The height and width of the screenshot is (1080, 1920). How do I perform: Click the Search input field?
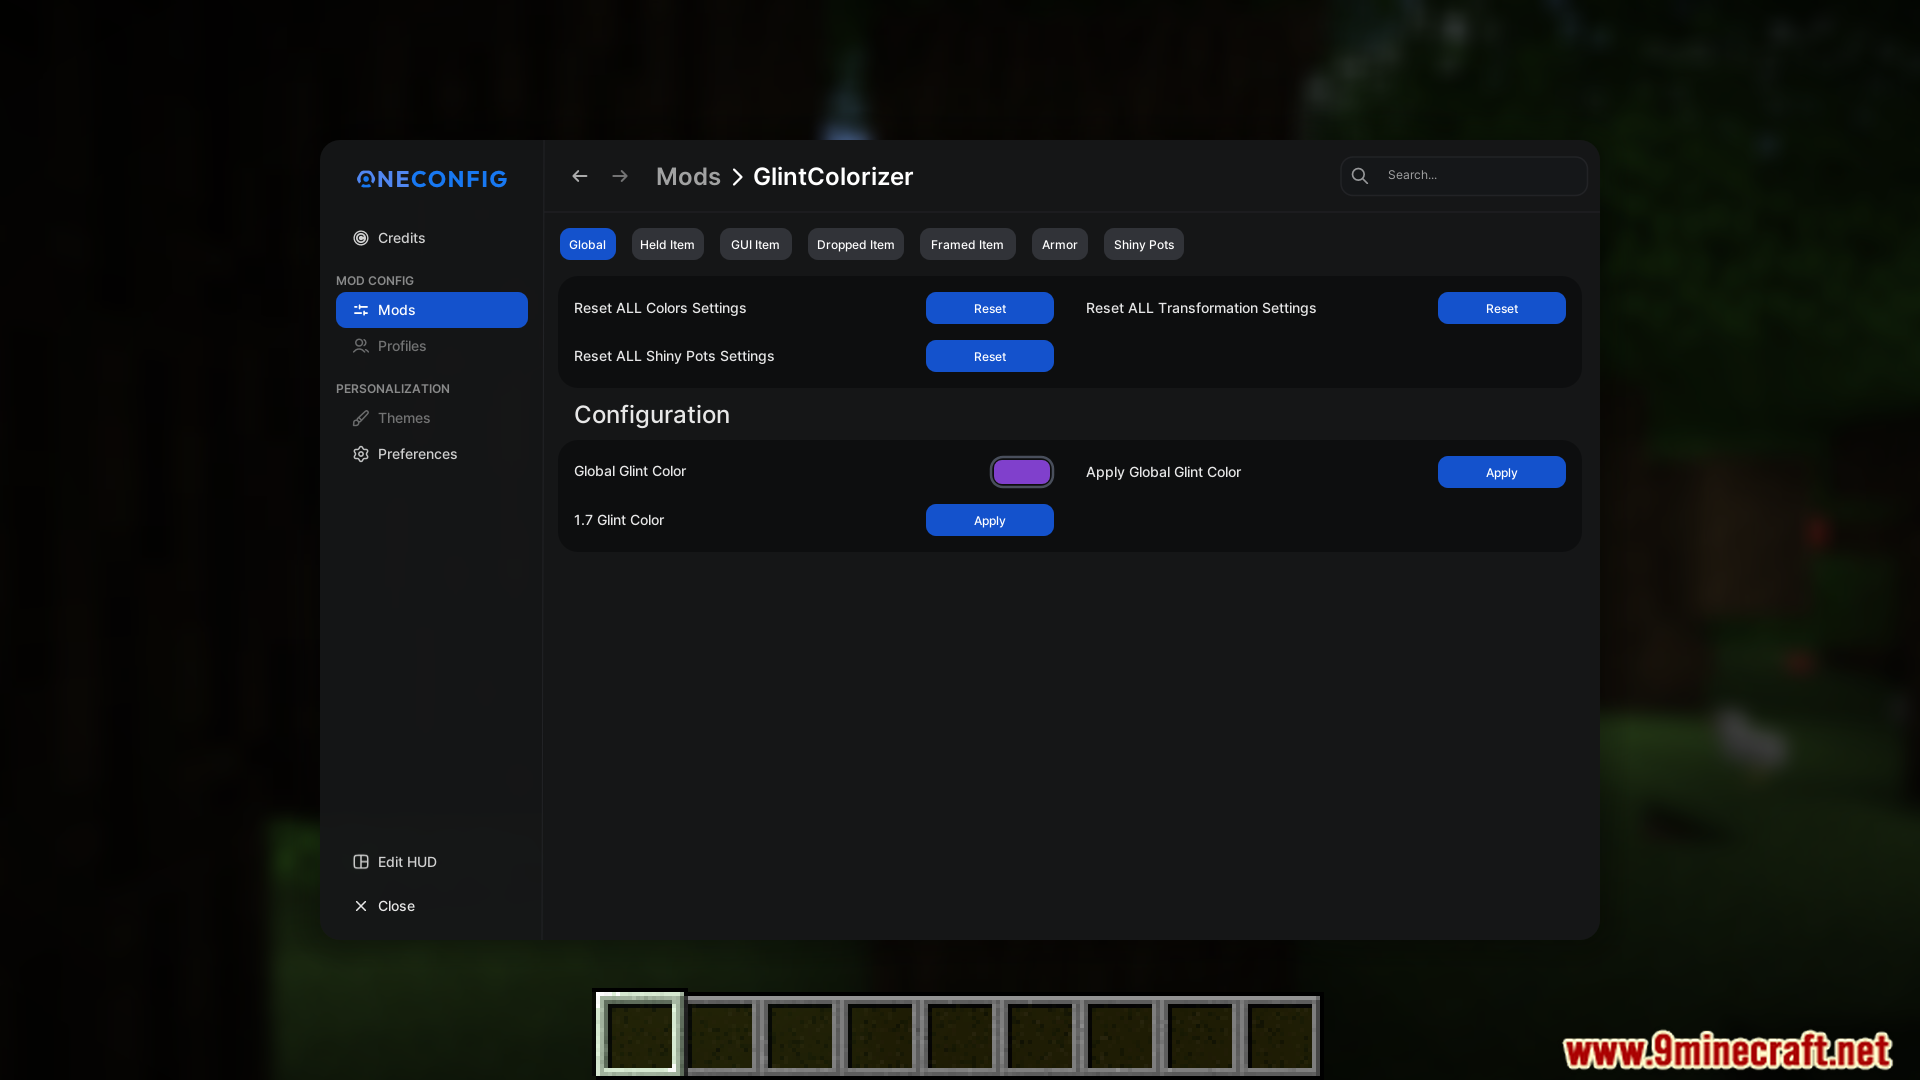pos(1464,176)
